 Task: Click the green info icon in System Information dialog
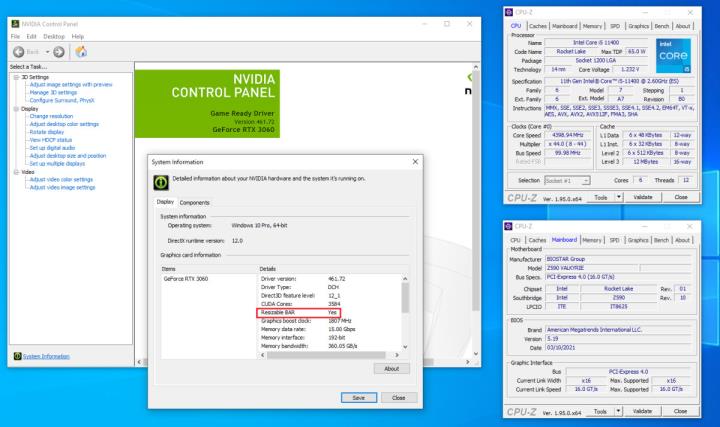[x=161, y=183]
